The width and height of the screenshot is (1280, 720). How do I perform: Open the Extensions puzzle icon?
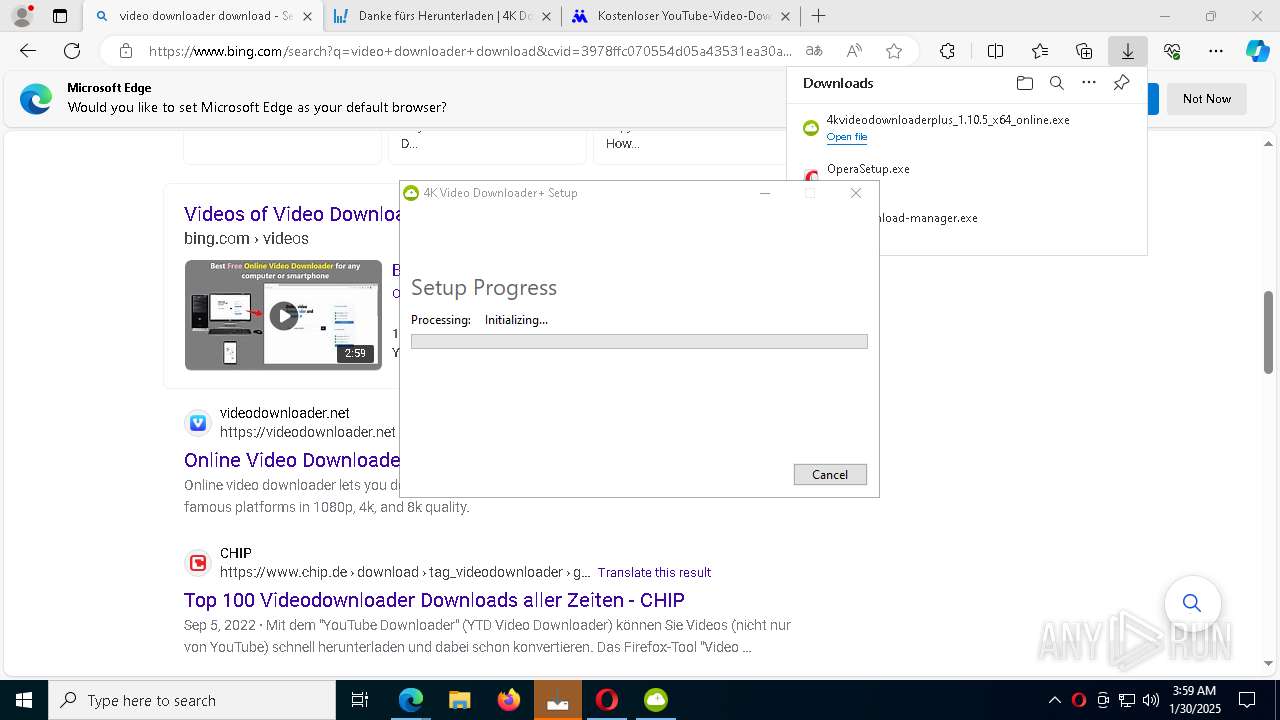click(947, 51)
